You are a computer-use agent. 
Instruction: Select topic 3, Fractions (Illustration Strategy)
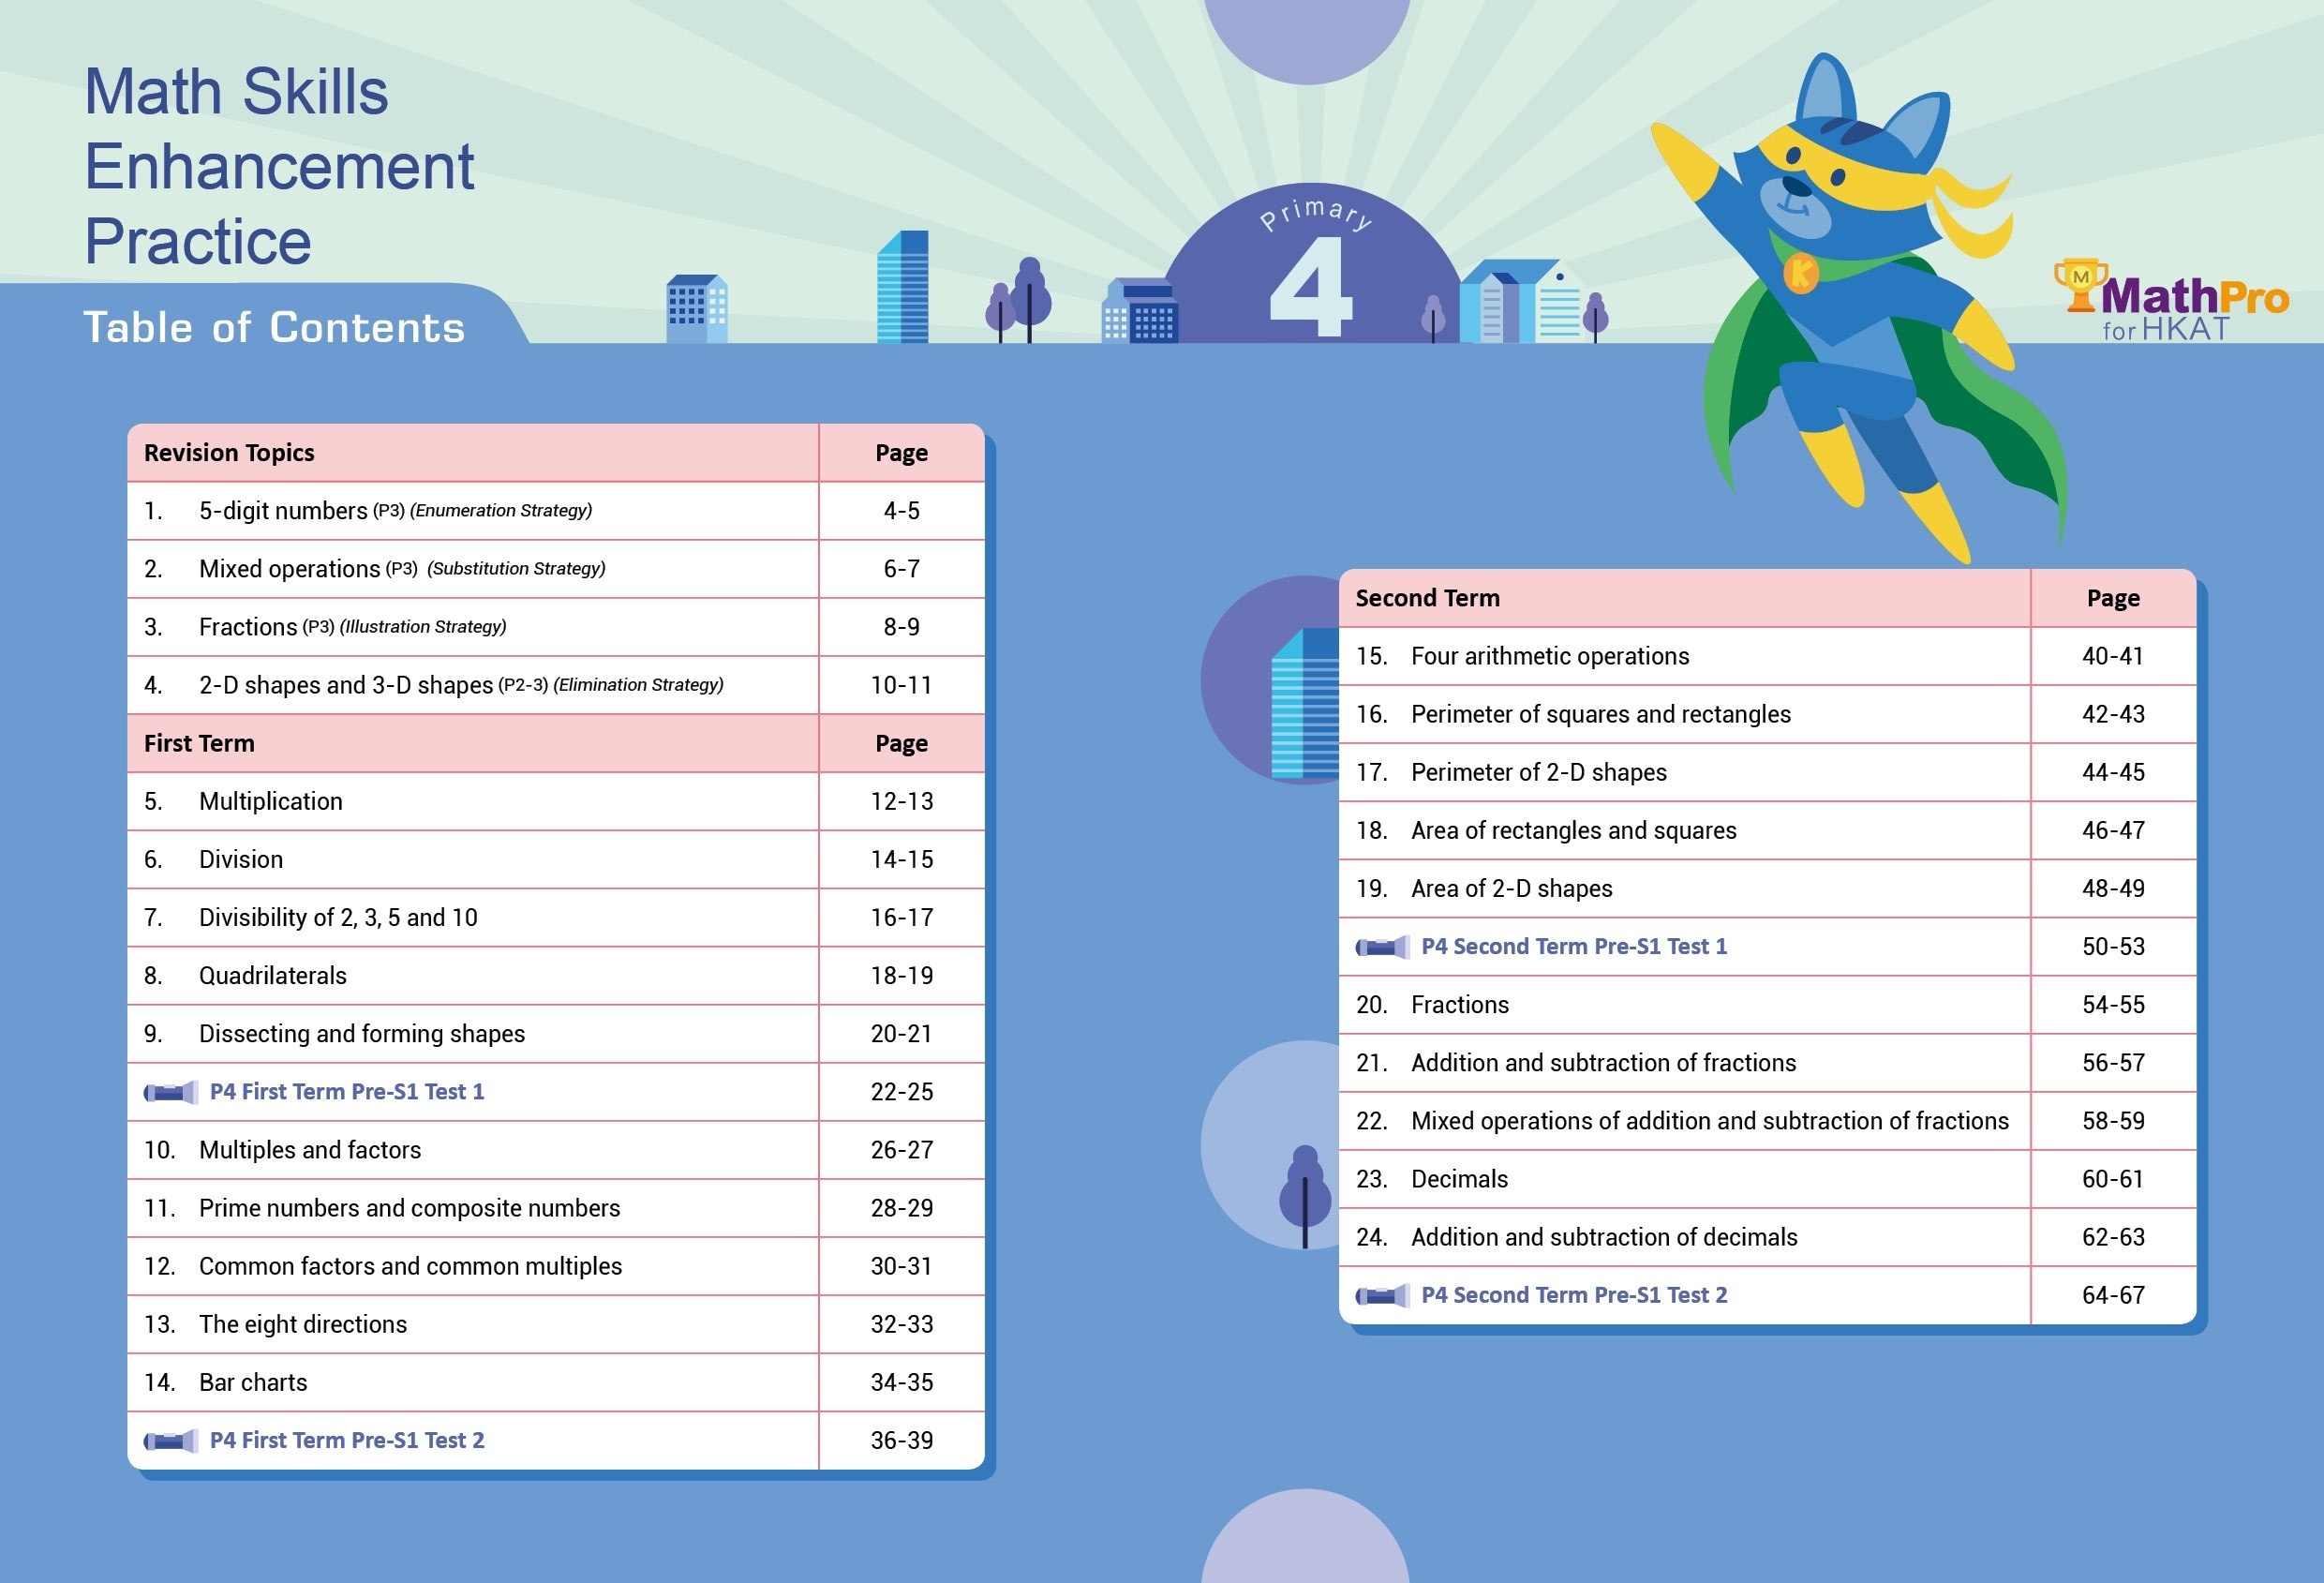[x=473, y=627]
